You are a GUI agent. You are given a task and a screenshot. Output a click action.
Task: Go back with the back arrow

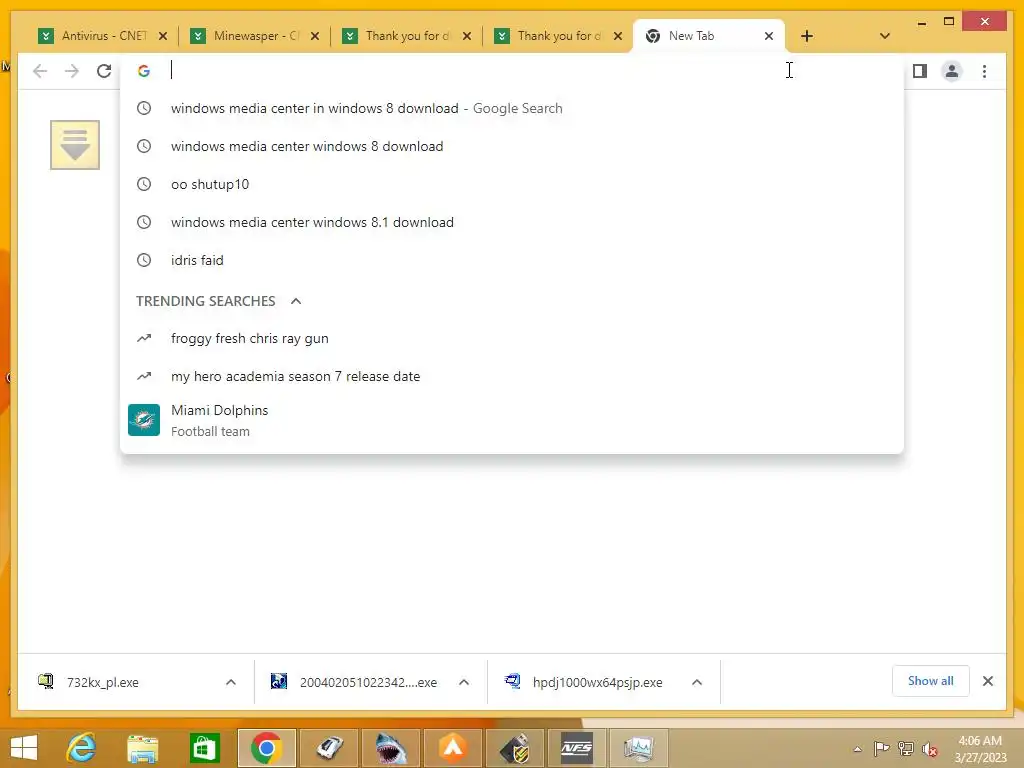tap(40, 71)
